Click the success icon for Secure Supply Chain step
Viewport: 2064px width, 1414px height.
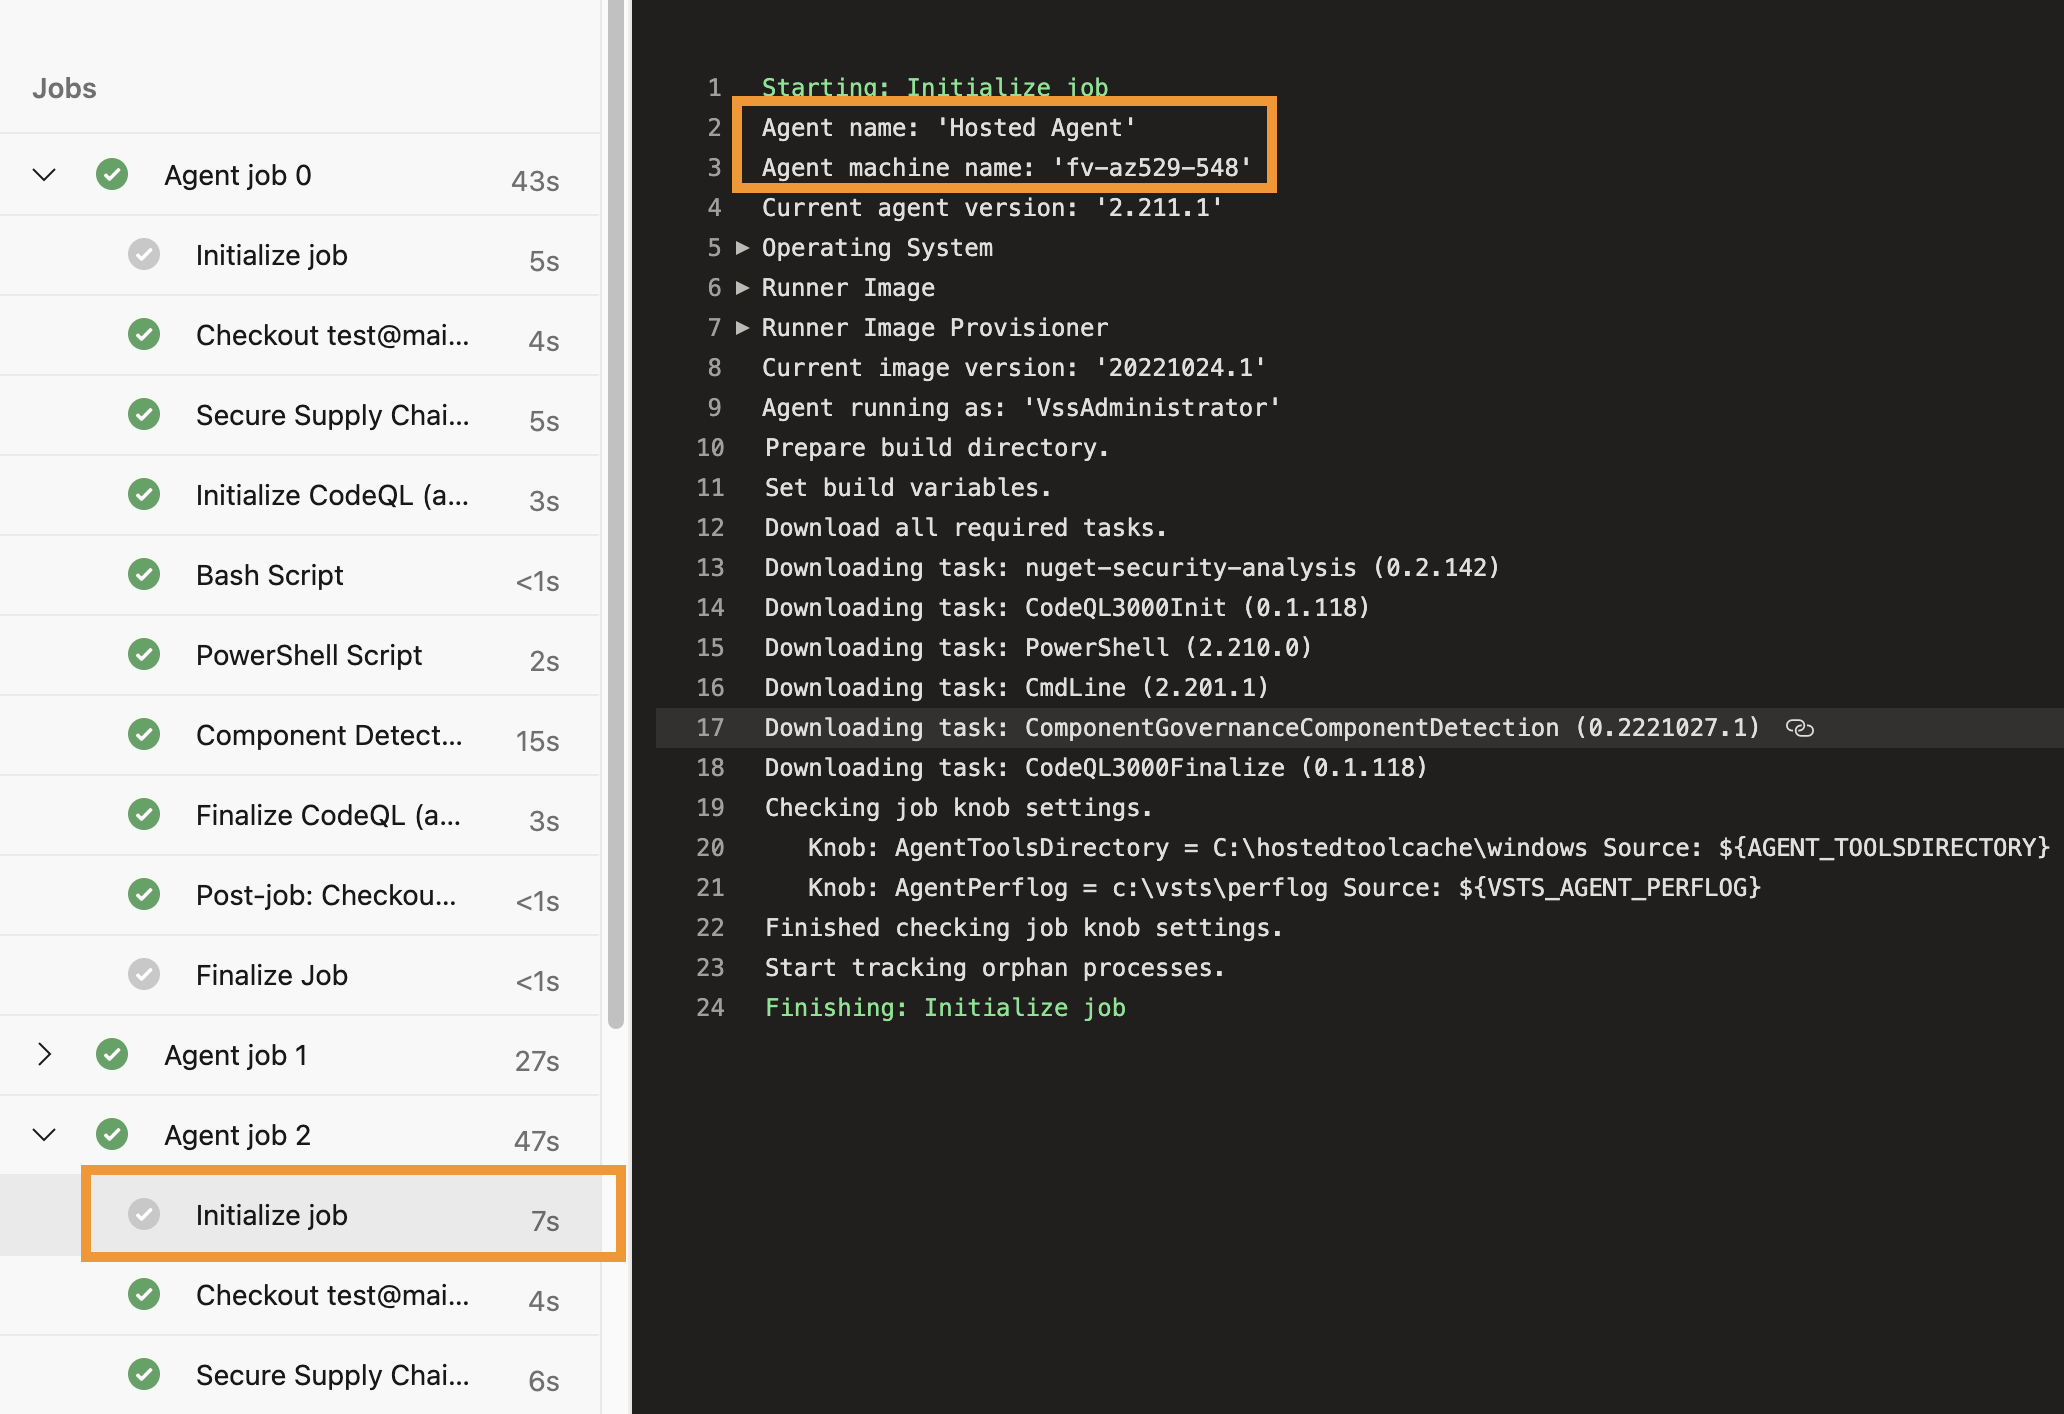coord(144,414)
